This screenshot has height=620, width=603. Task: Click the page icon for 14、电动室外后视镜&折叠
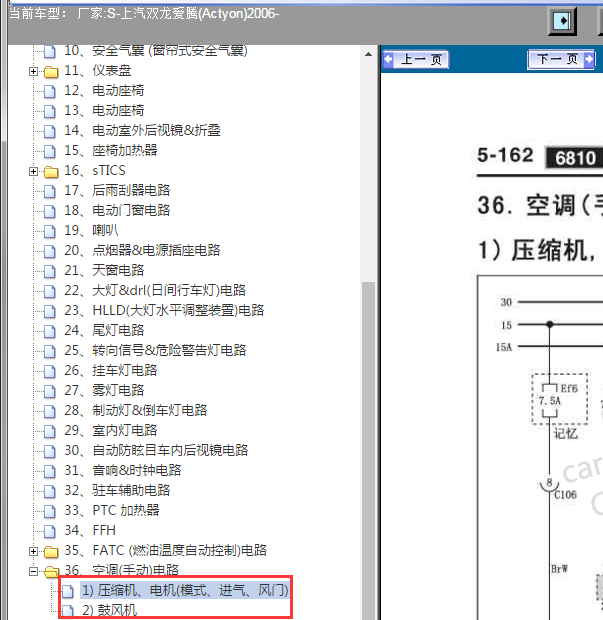(x=49, y=131)
